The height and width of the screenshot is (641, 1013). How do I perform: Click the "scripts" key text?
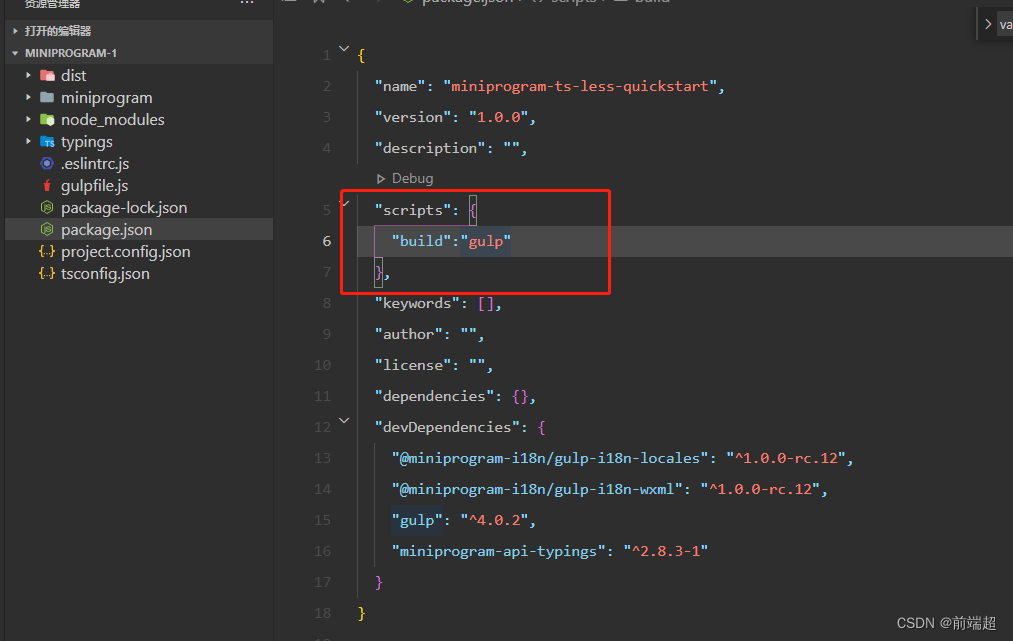(x=413, y=210)
